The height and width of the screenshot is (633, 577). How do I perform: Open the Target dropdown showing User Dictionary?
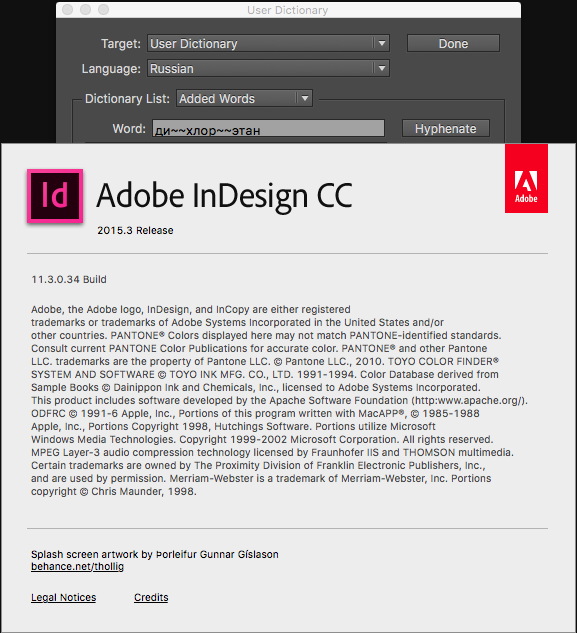(x=269, y=44)
